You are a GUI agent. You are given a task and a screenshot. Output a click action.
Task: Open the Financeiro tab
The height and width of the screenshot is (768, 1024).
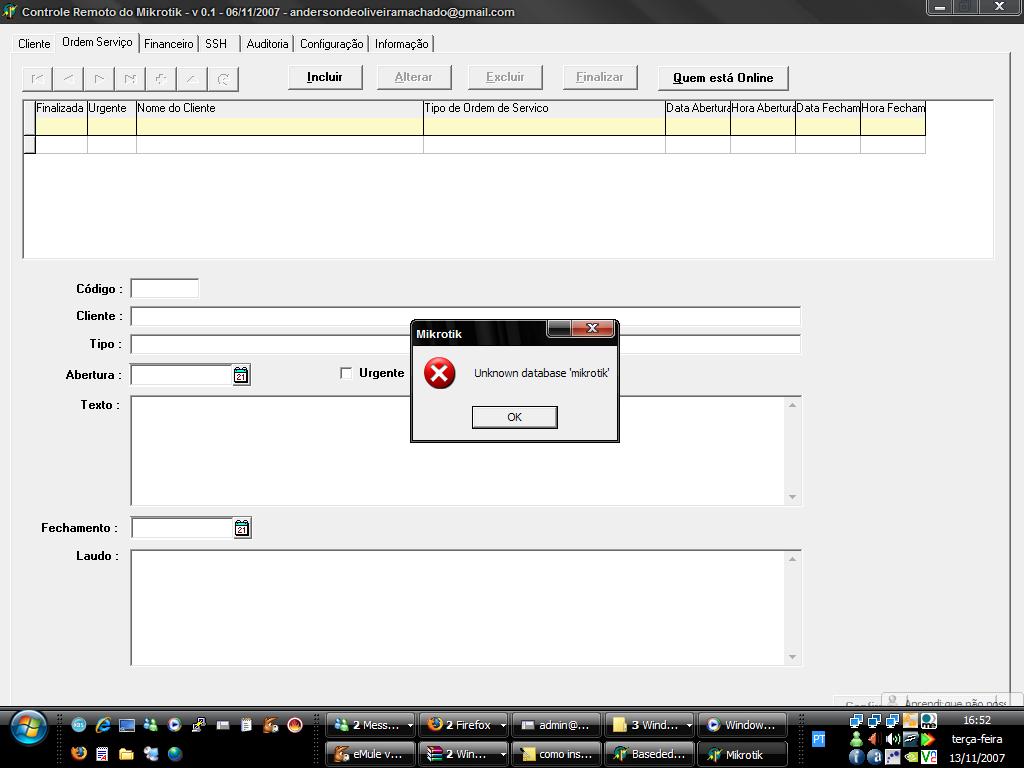click(x=168, y=44)
